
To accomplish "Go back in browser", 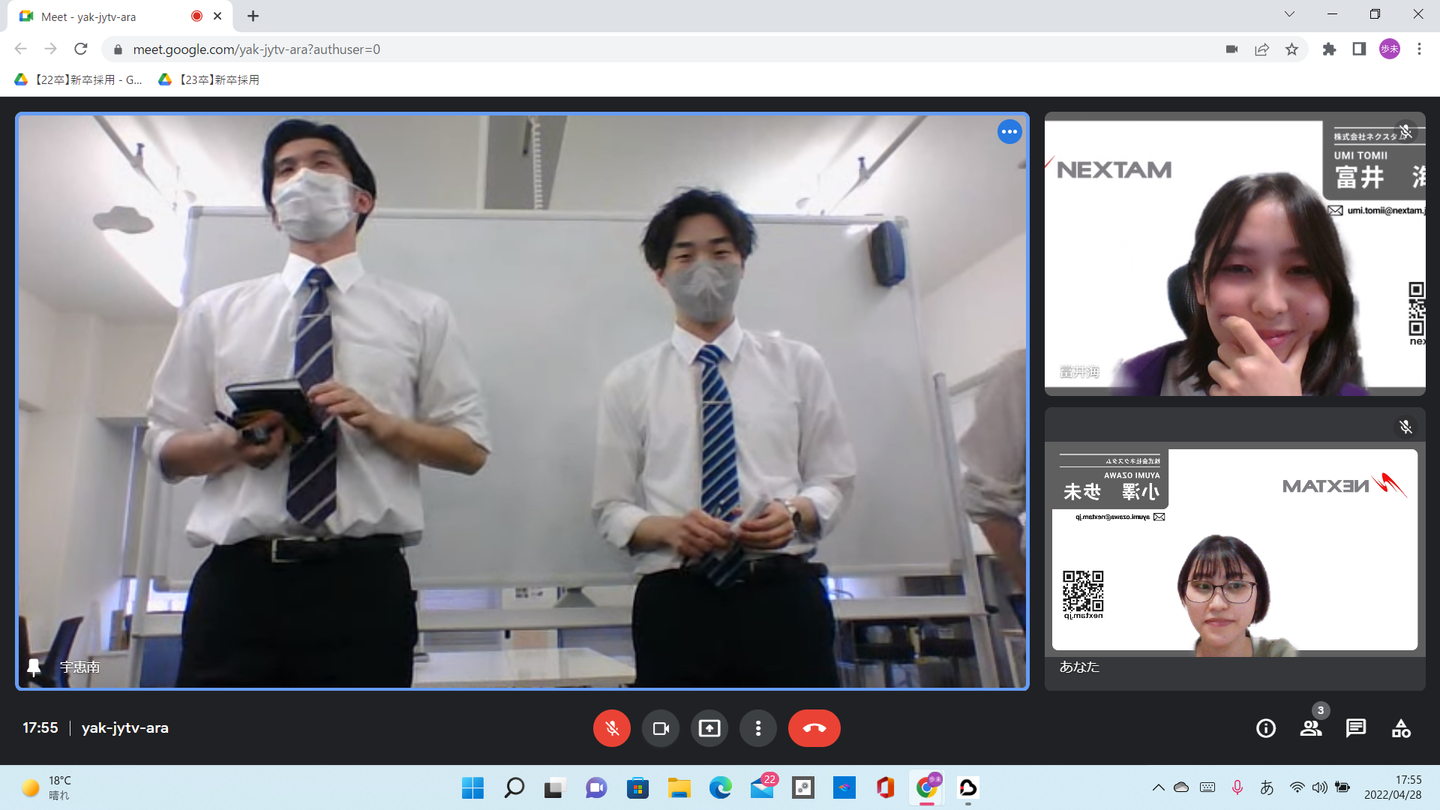I will [21, 49].
